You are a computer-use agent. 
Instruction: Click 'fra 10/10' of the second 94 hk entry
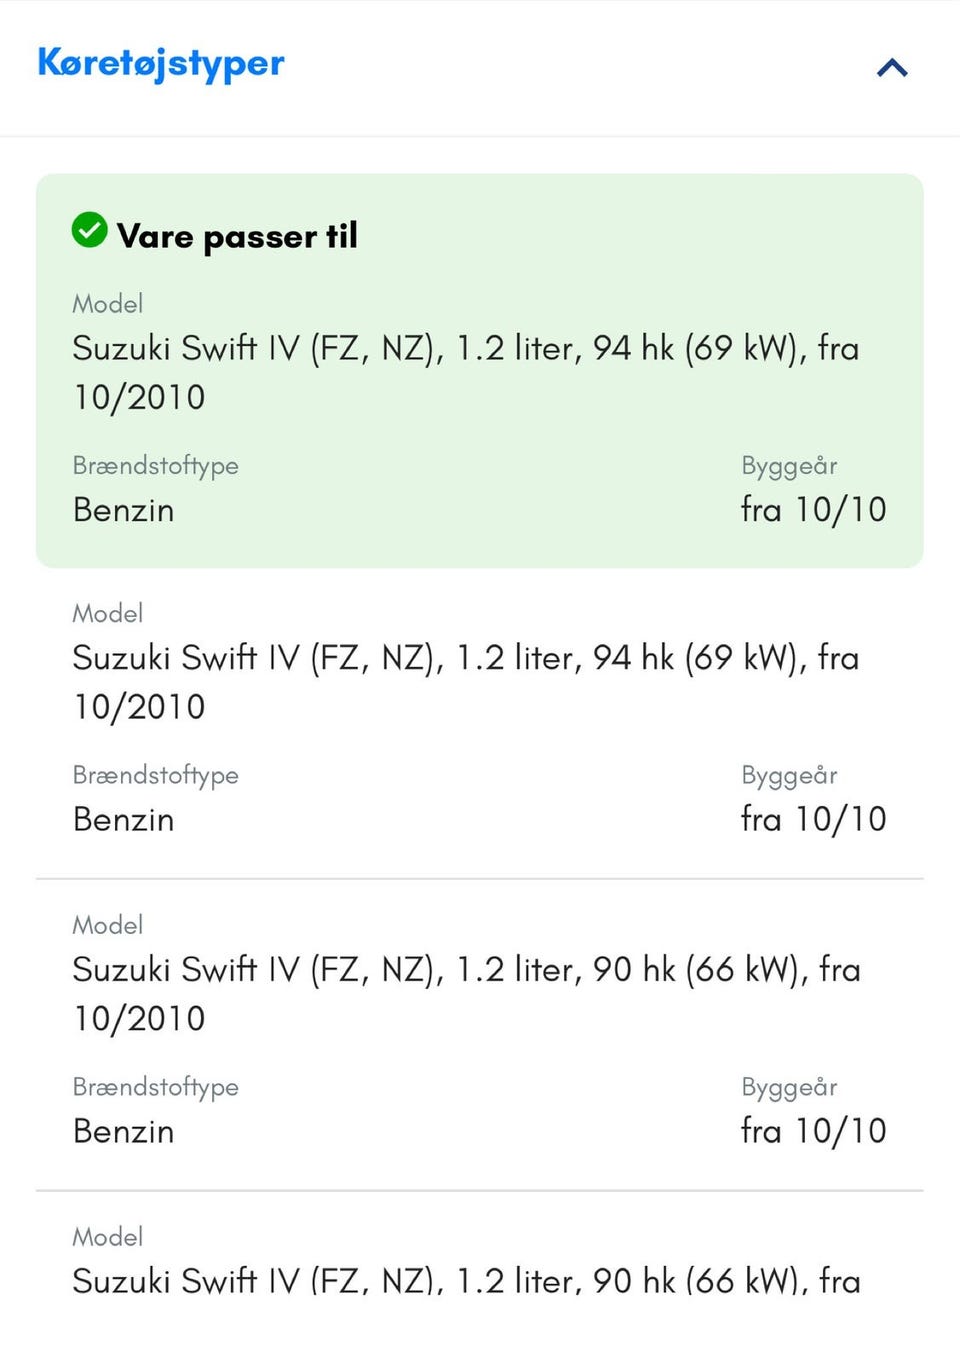tap(812, 820)
